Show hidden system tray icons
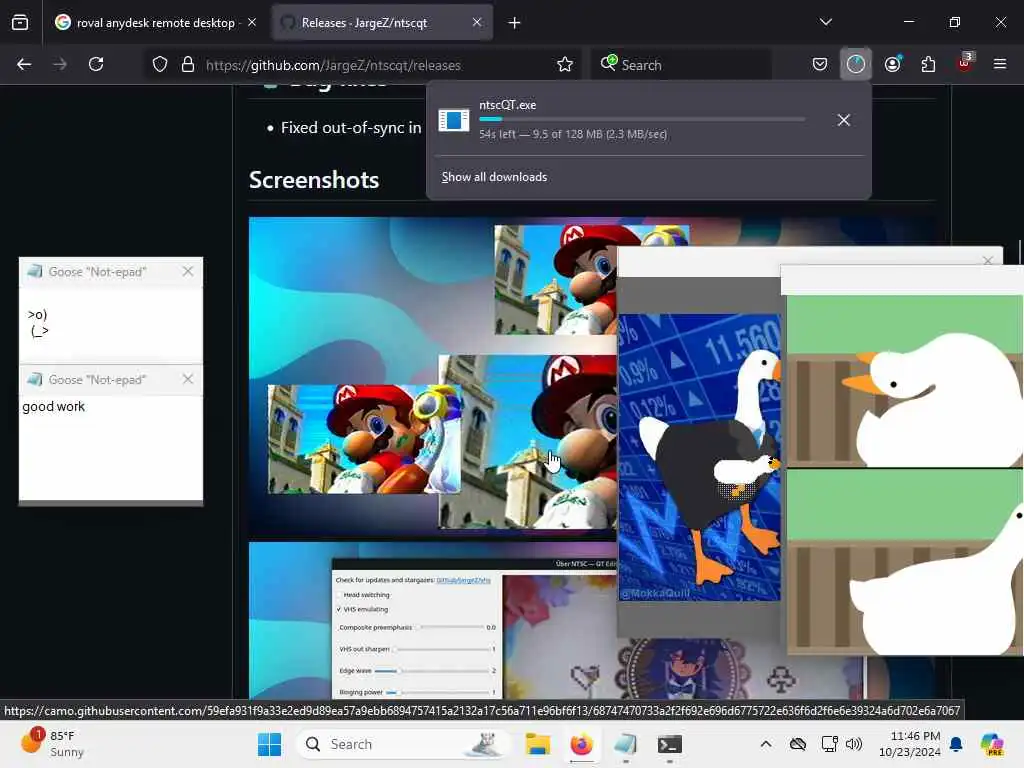Image resolution: width=1024 pixels, height=768 pixels. 766,744
